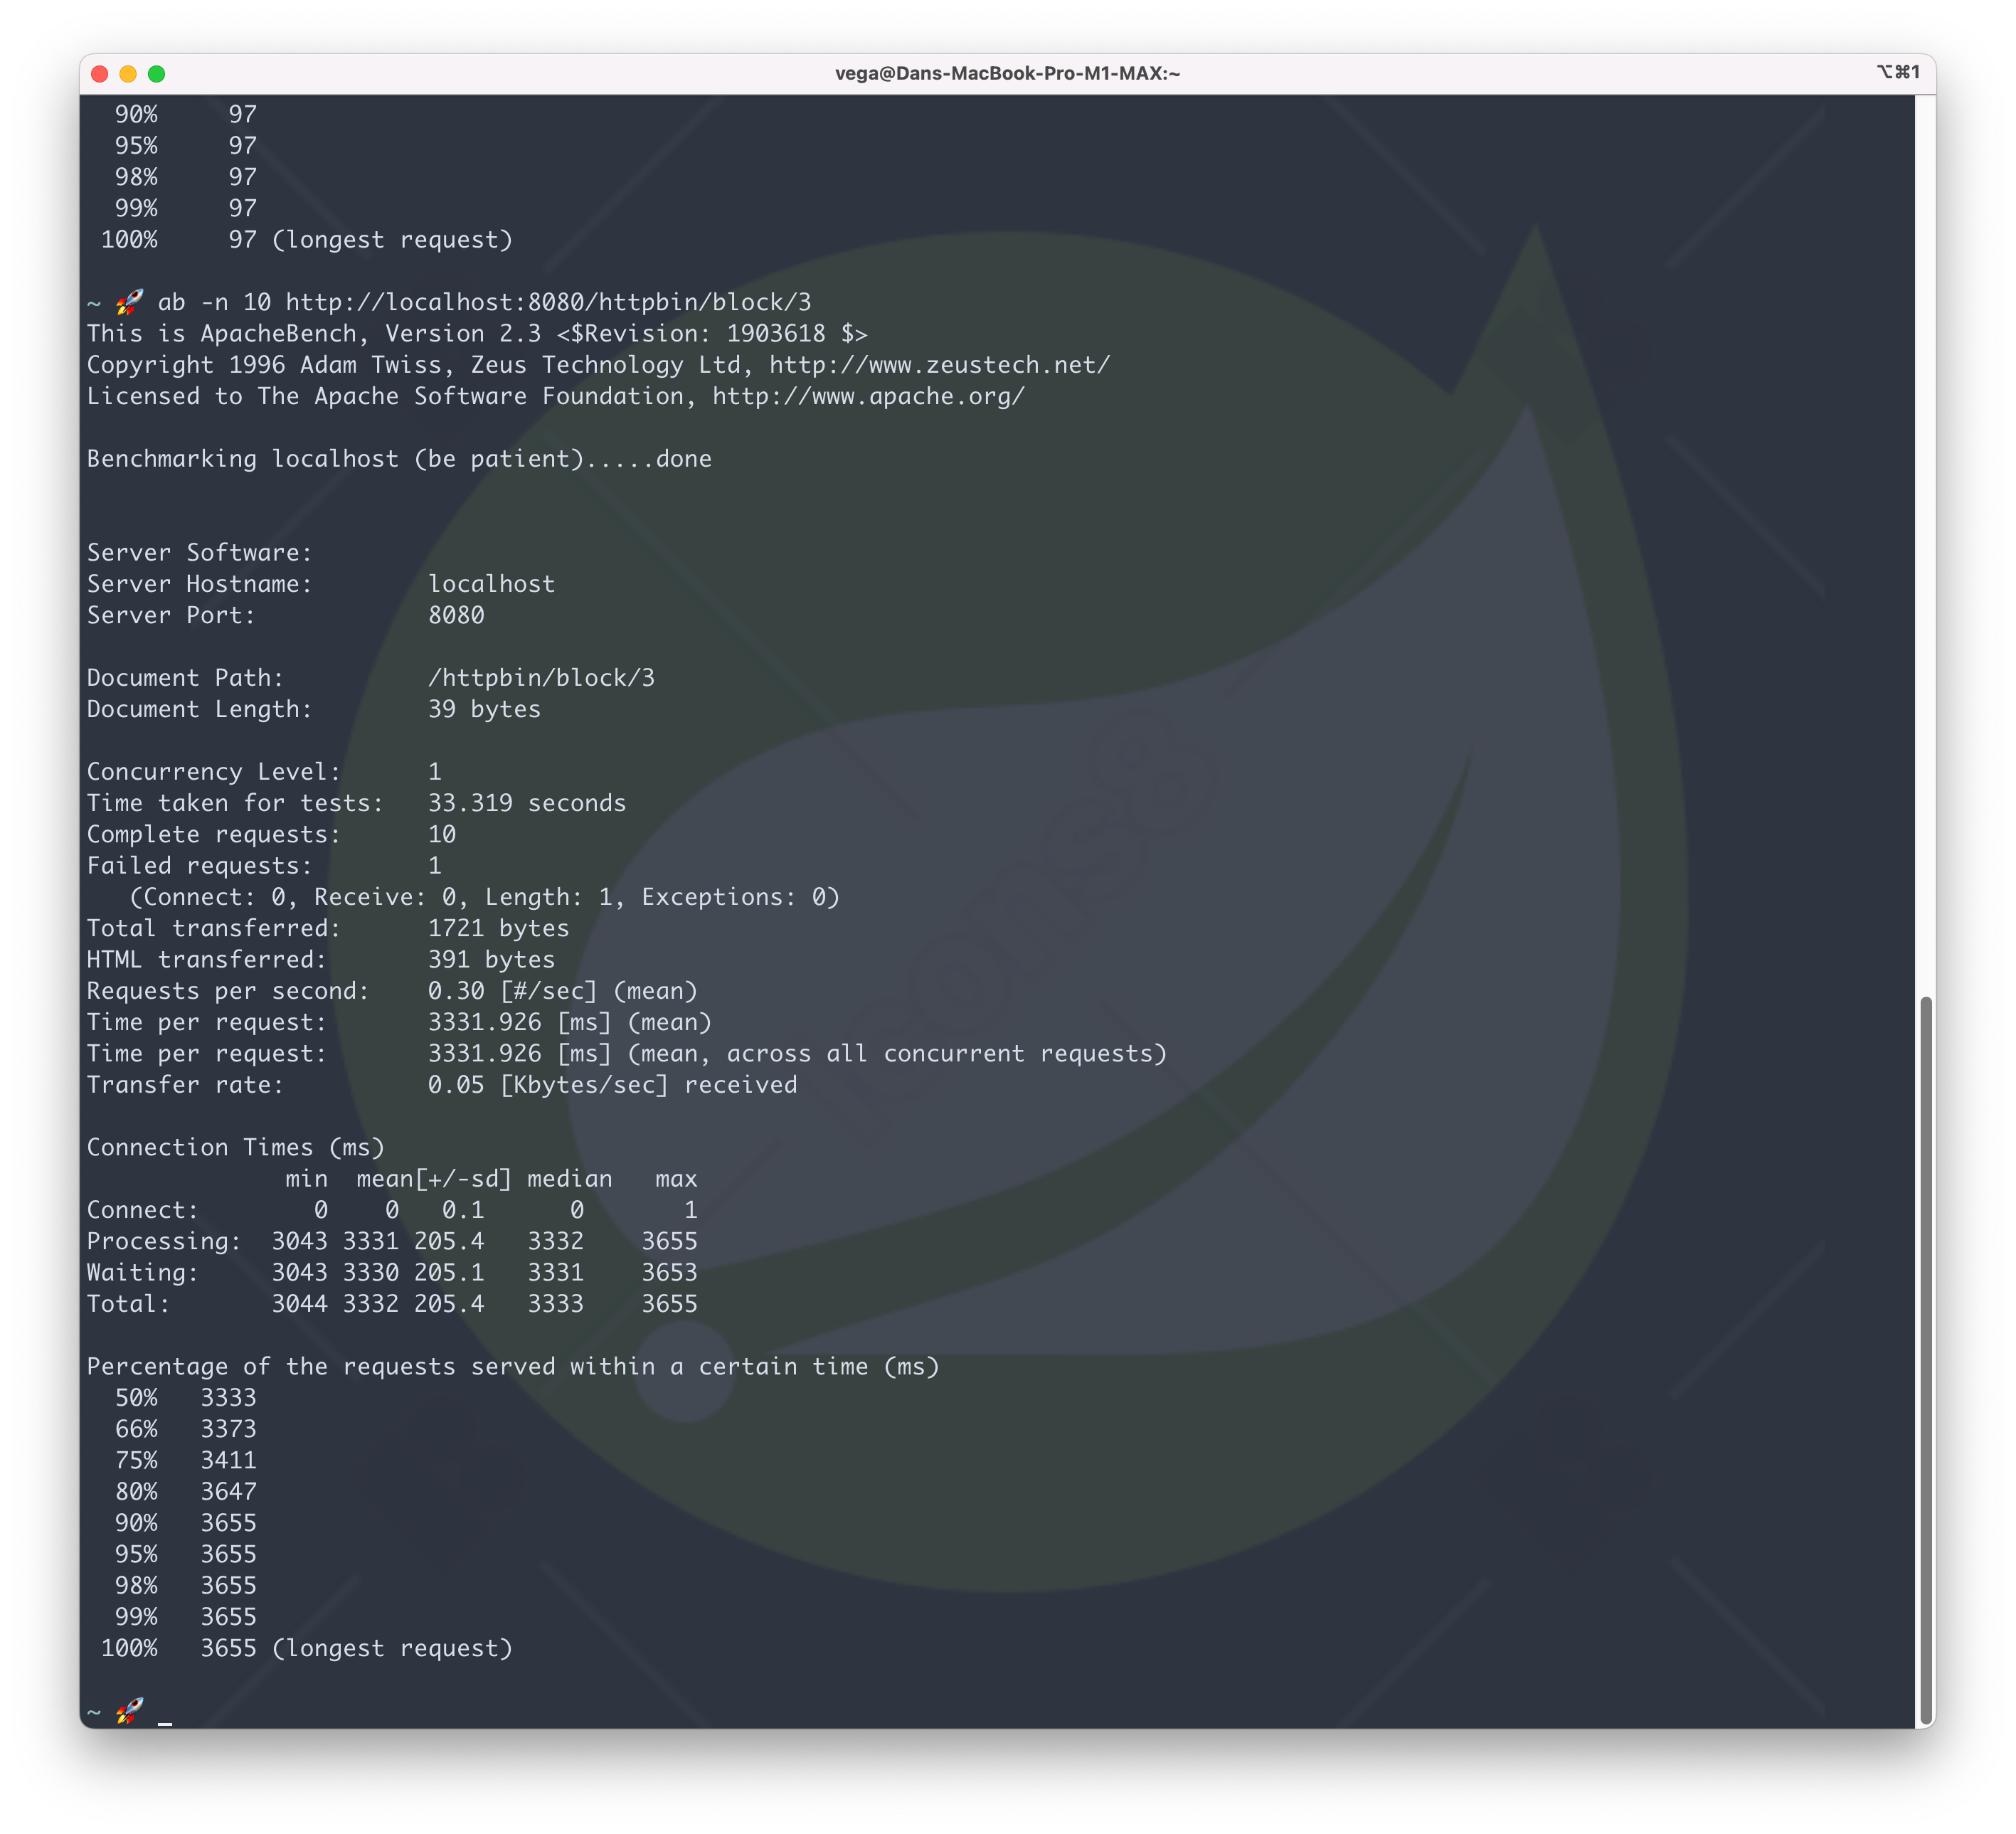Click the Document Path value /httpbin/block/3
This screenshot has width=2016, height=1834.
pyautogui.click(x=541, y=678)
